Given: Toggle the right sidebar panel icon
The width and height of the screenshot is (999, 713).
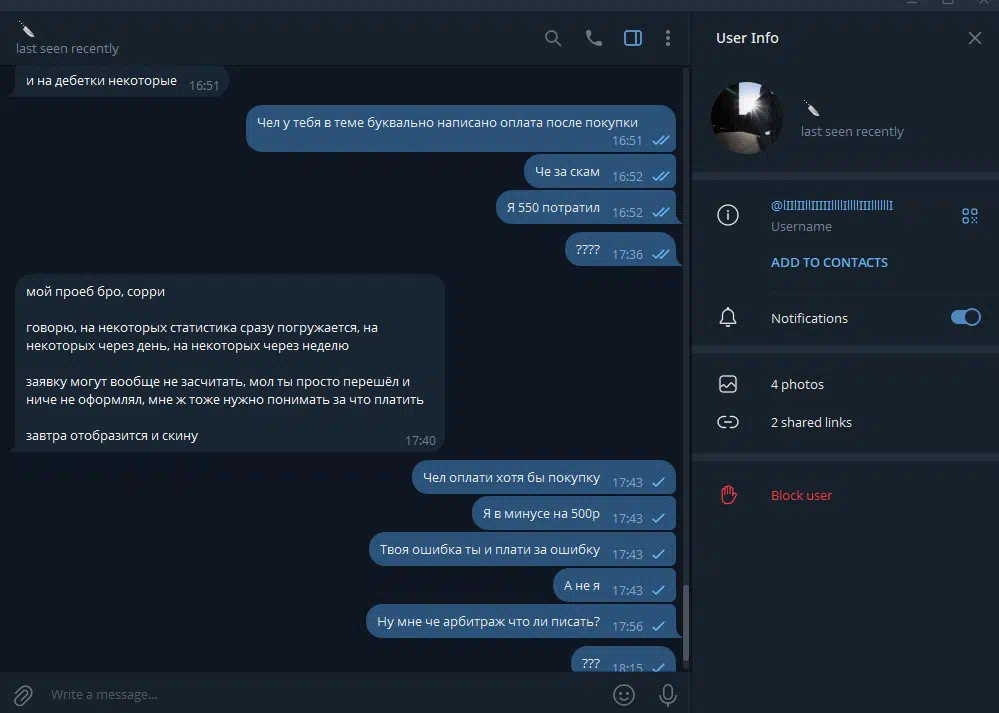Looking at the screenshot, I should tap(633, 38).
